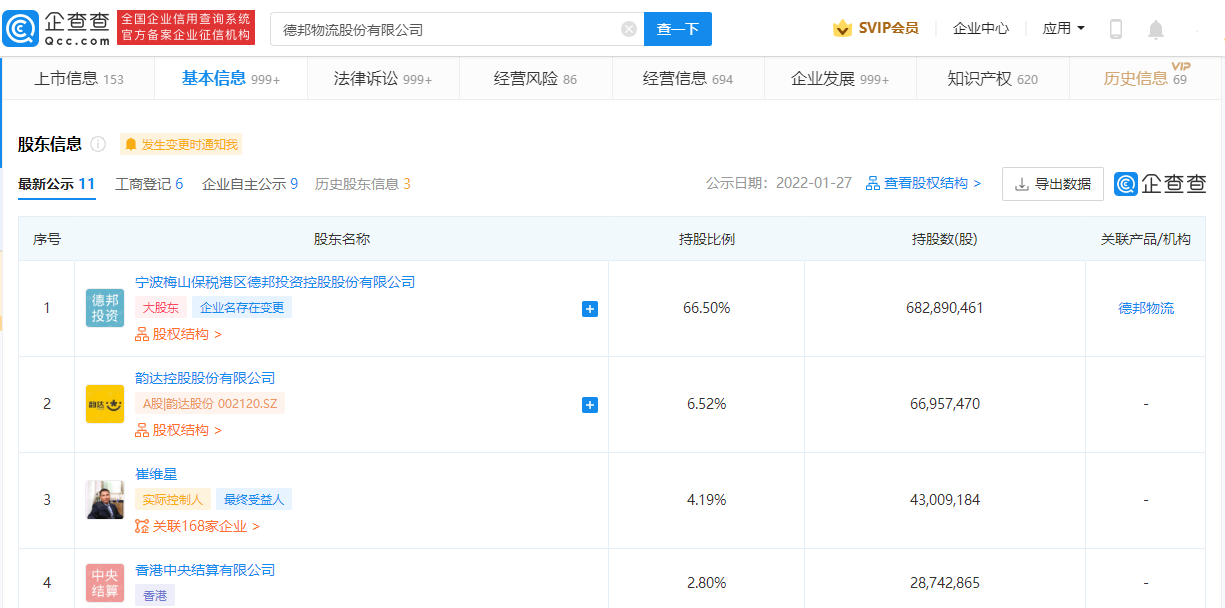Click the 企业名存在变更 tag
Viewport: 1225px width, 608px height.
coord(242,308)
